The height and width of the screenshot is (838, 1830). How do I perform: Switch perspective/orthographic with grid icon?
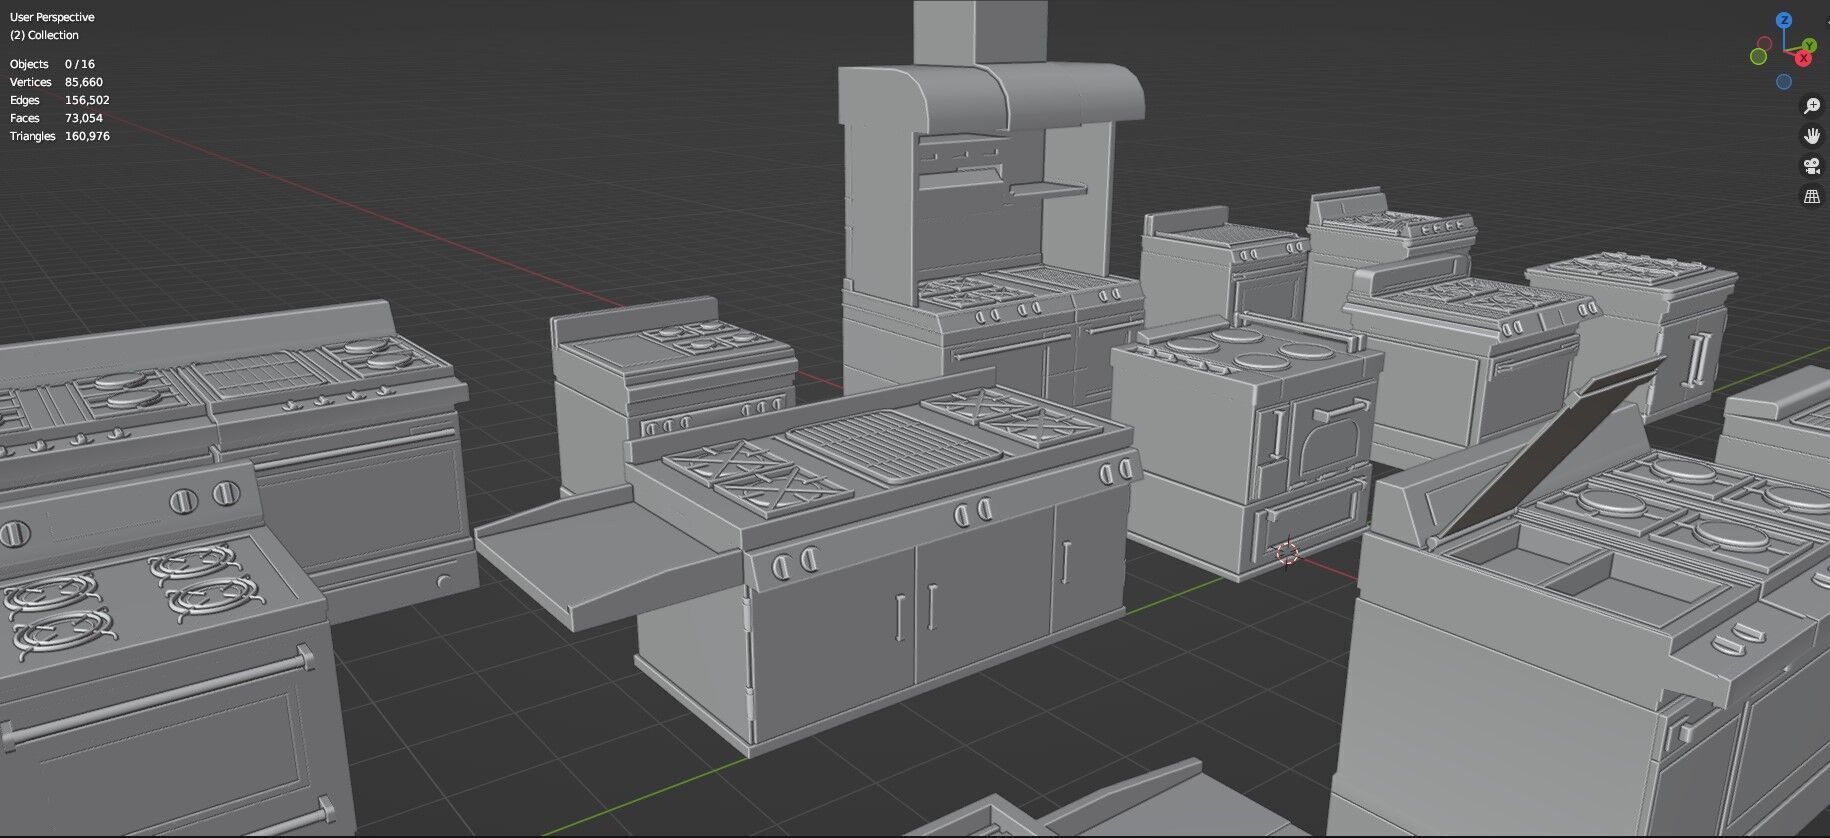point(1811,196)
